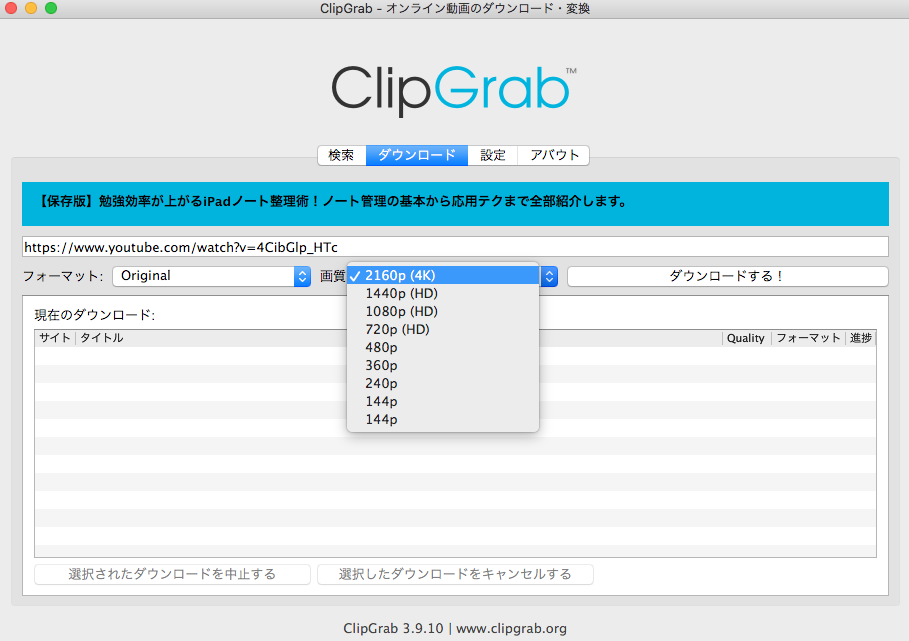This screenshot has width=909, height=641.
Task: Select the ダウンロード tab
Action: 417,155
